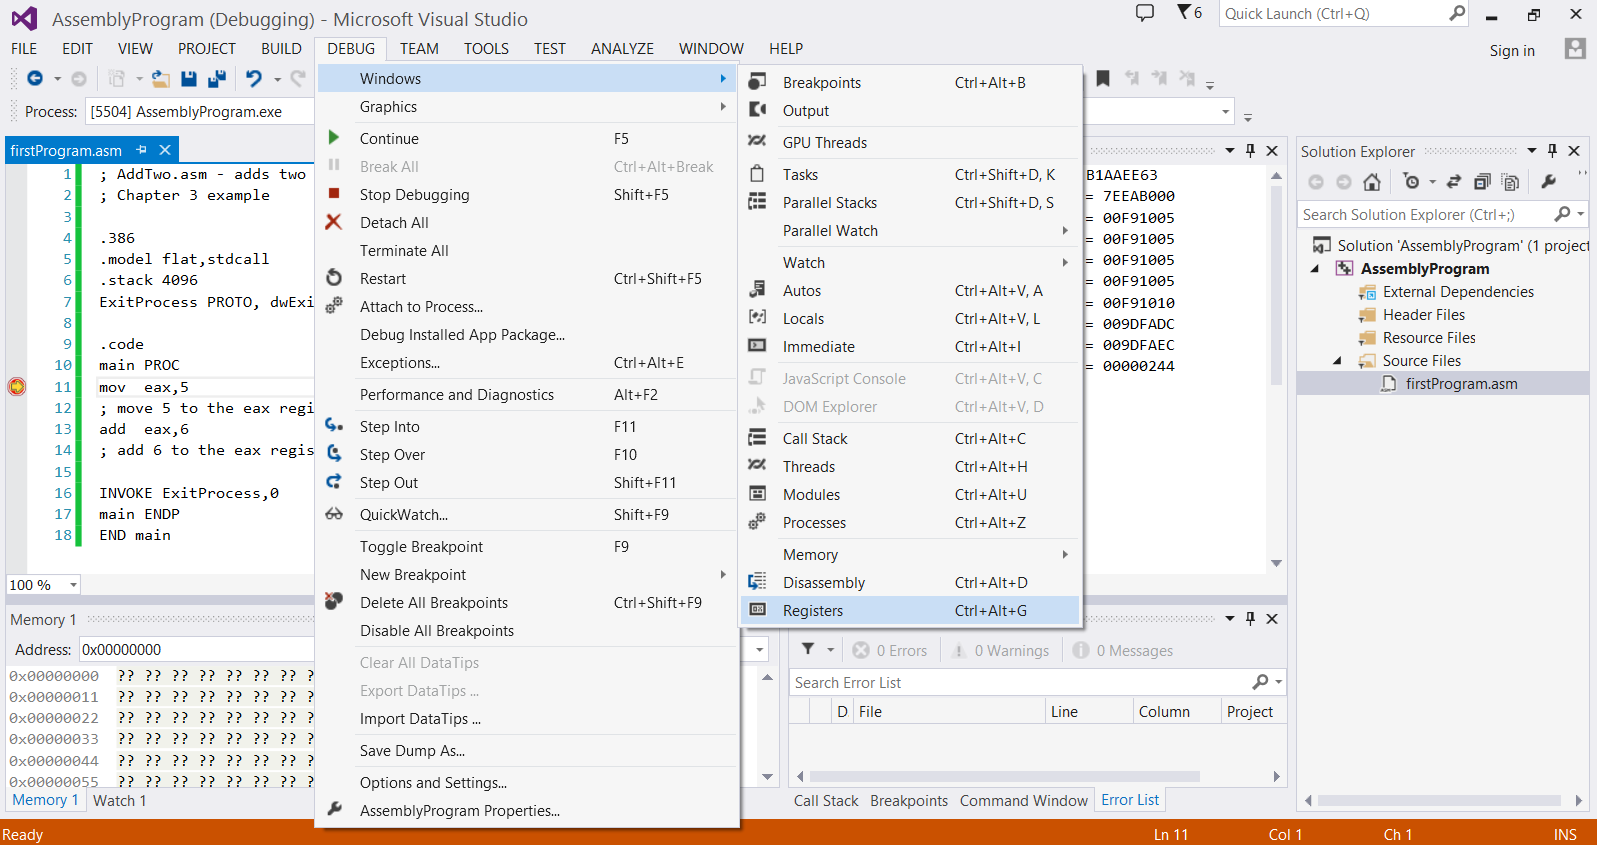Switch to the Watch 1 tab

[x=119, y=801]
